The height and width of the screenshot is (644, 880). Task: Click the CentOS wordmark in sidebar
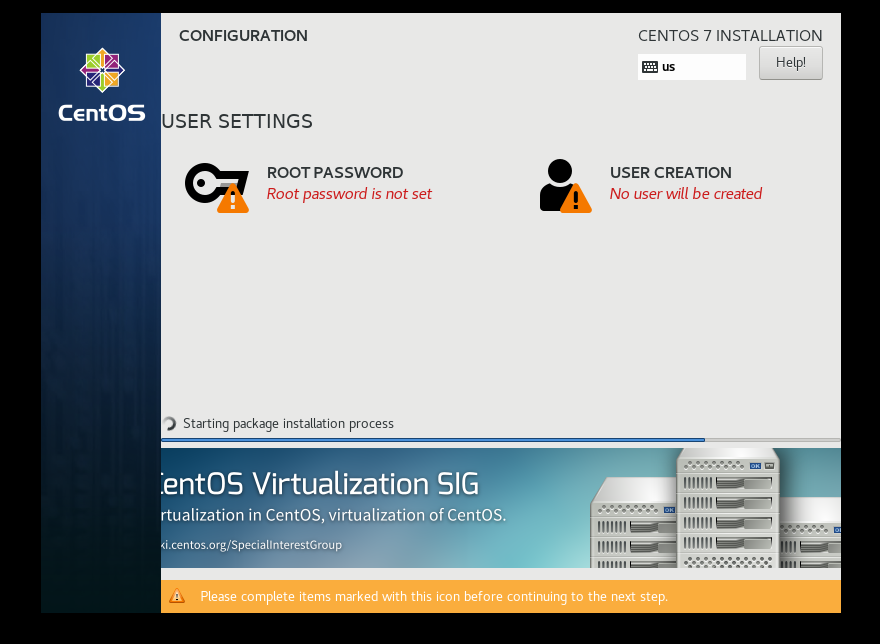coord(102,113)
